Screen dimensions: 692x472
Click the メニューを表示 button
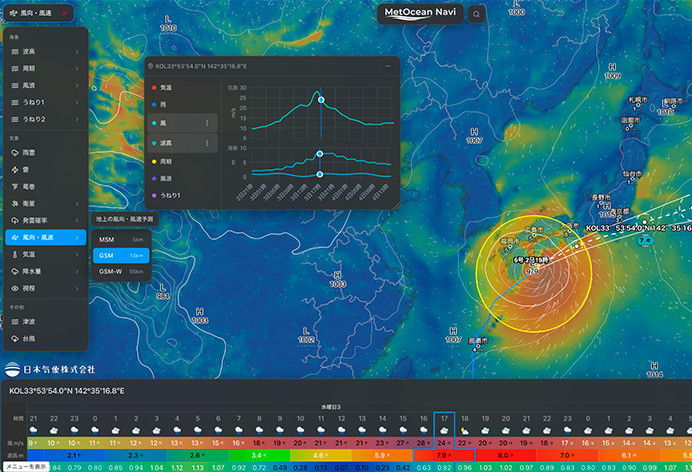[x=26, y=467]
